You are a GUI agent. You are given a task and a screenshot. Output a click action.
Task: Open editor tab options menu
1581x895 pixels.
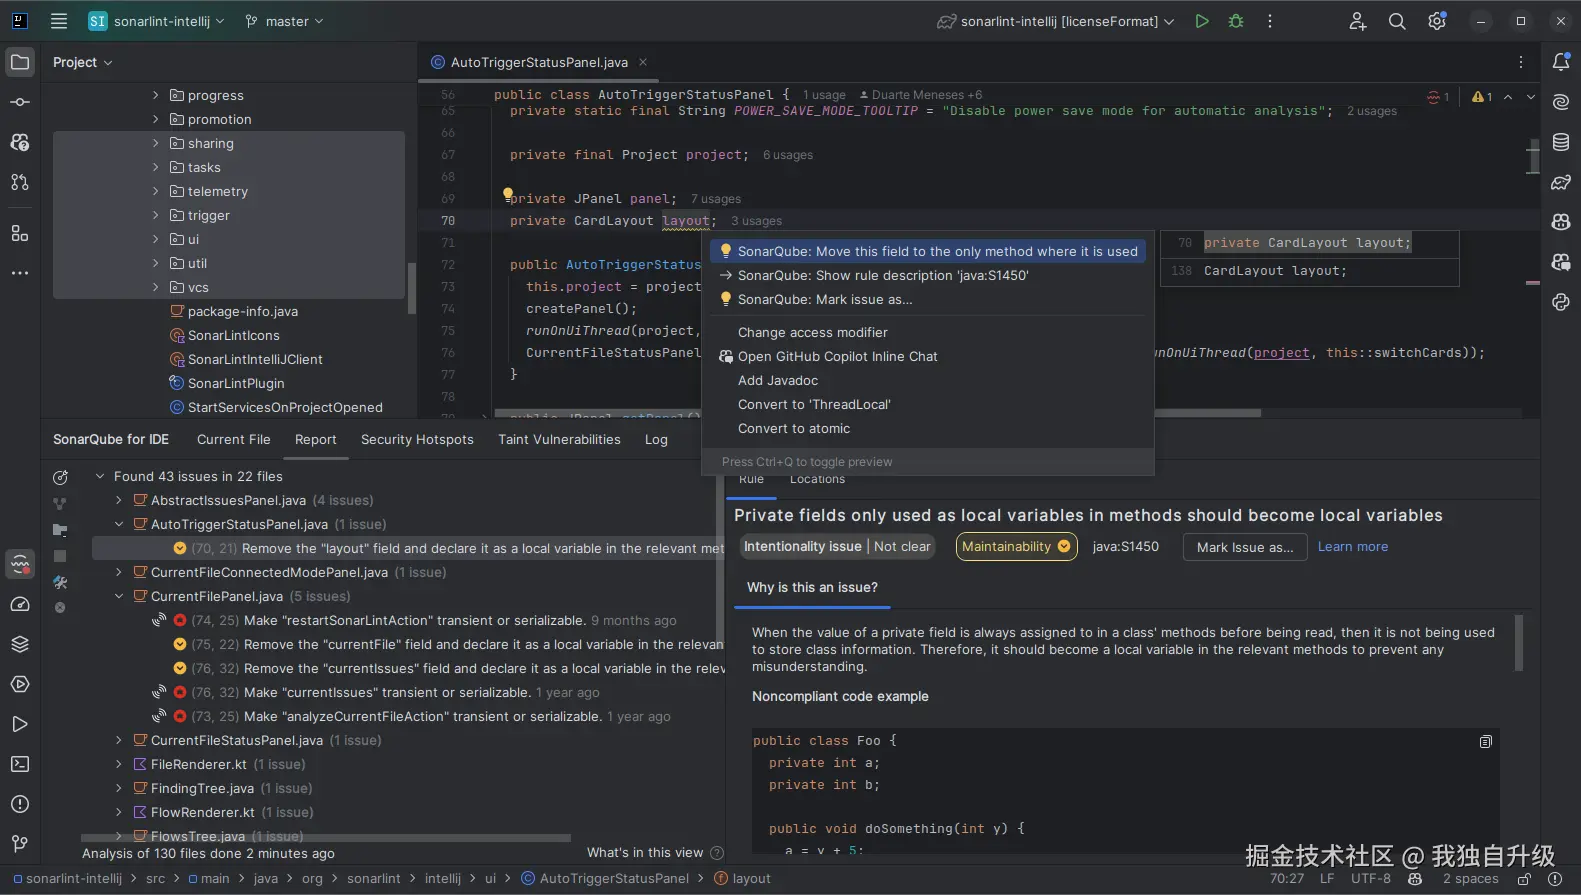pos(1521,62)
